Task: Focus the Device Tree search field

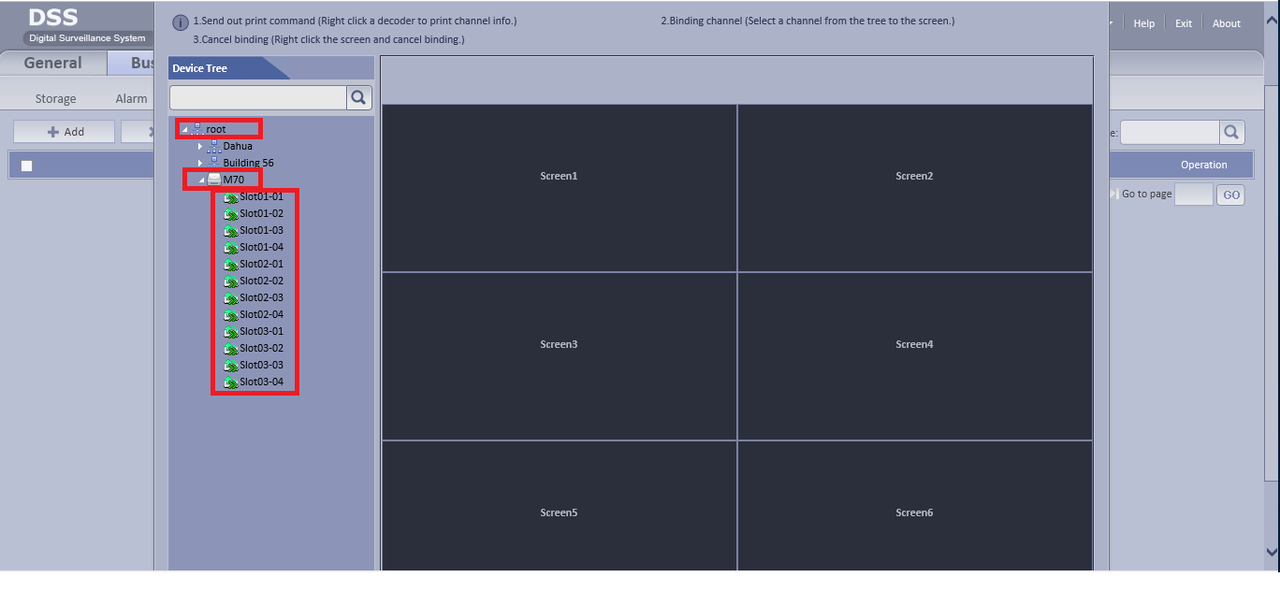Action: click(x=258, y=97)
